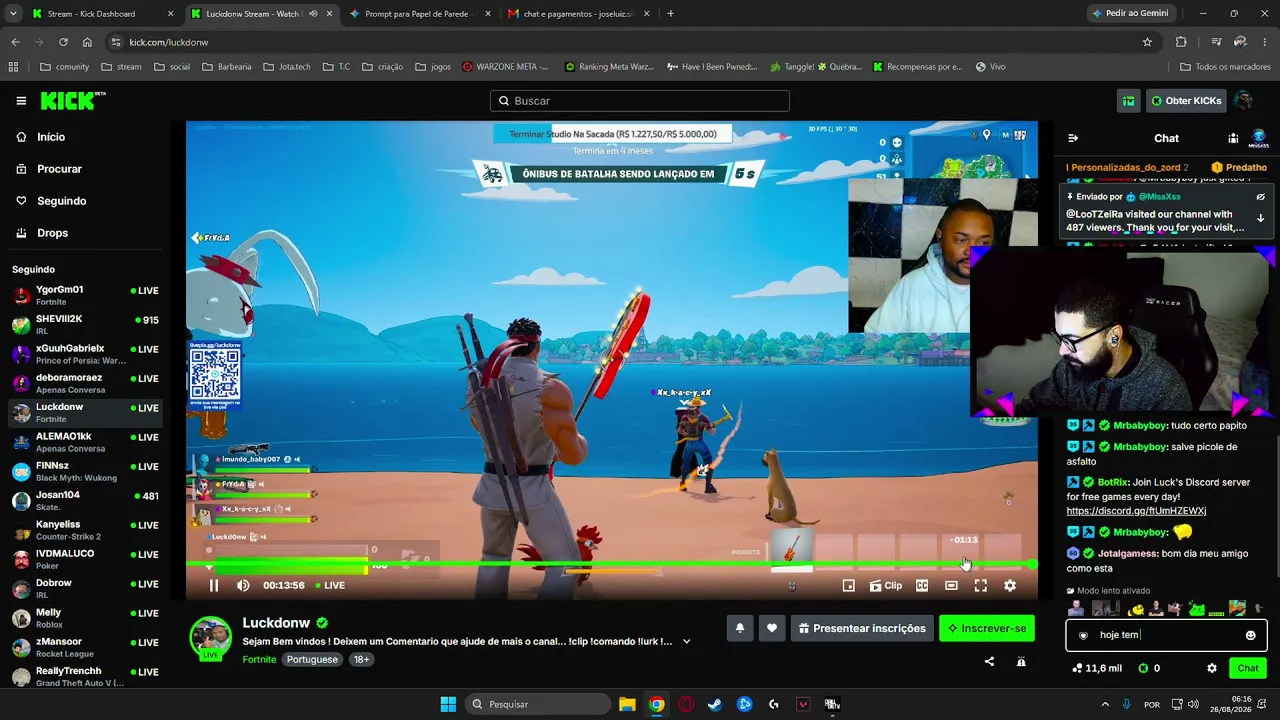Viewport: 1280px width, 720px height.
Task: Open Steam from the taskbar
Action: point(715,704)
